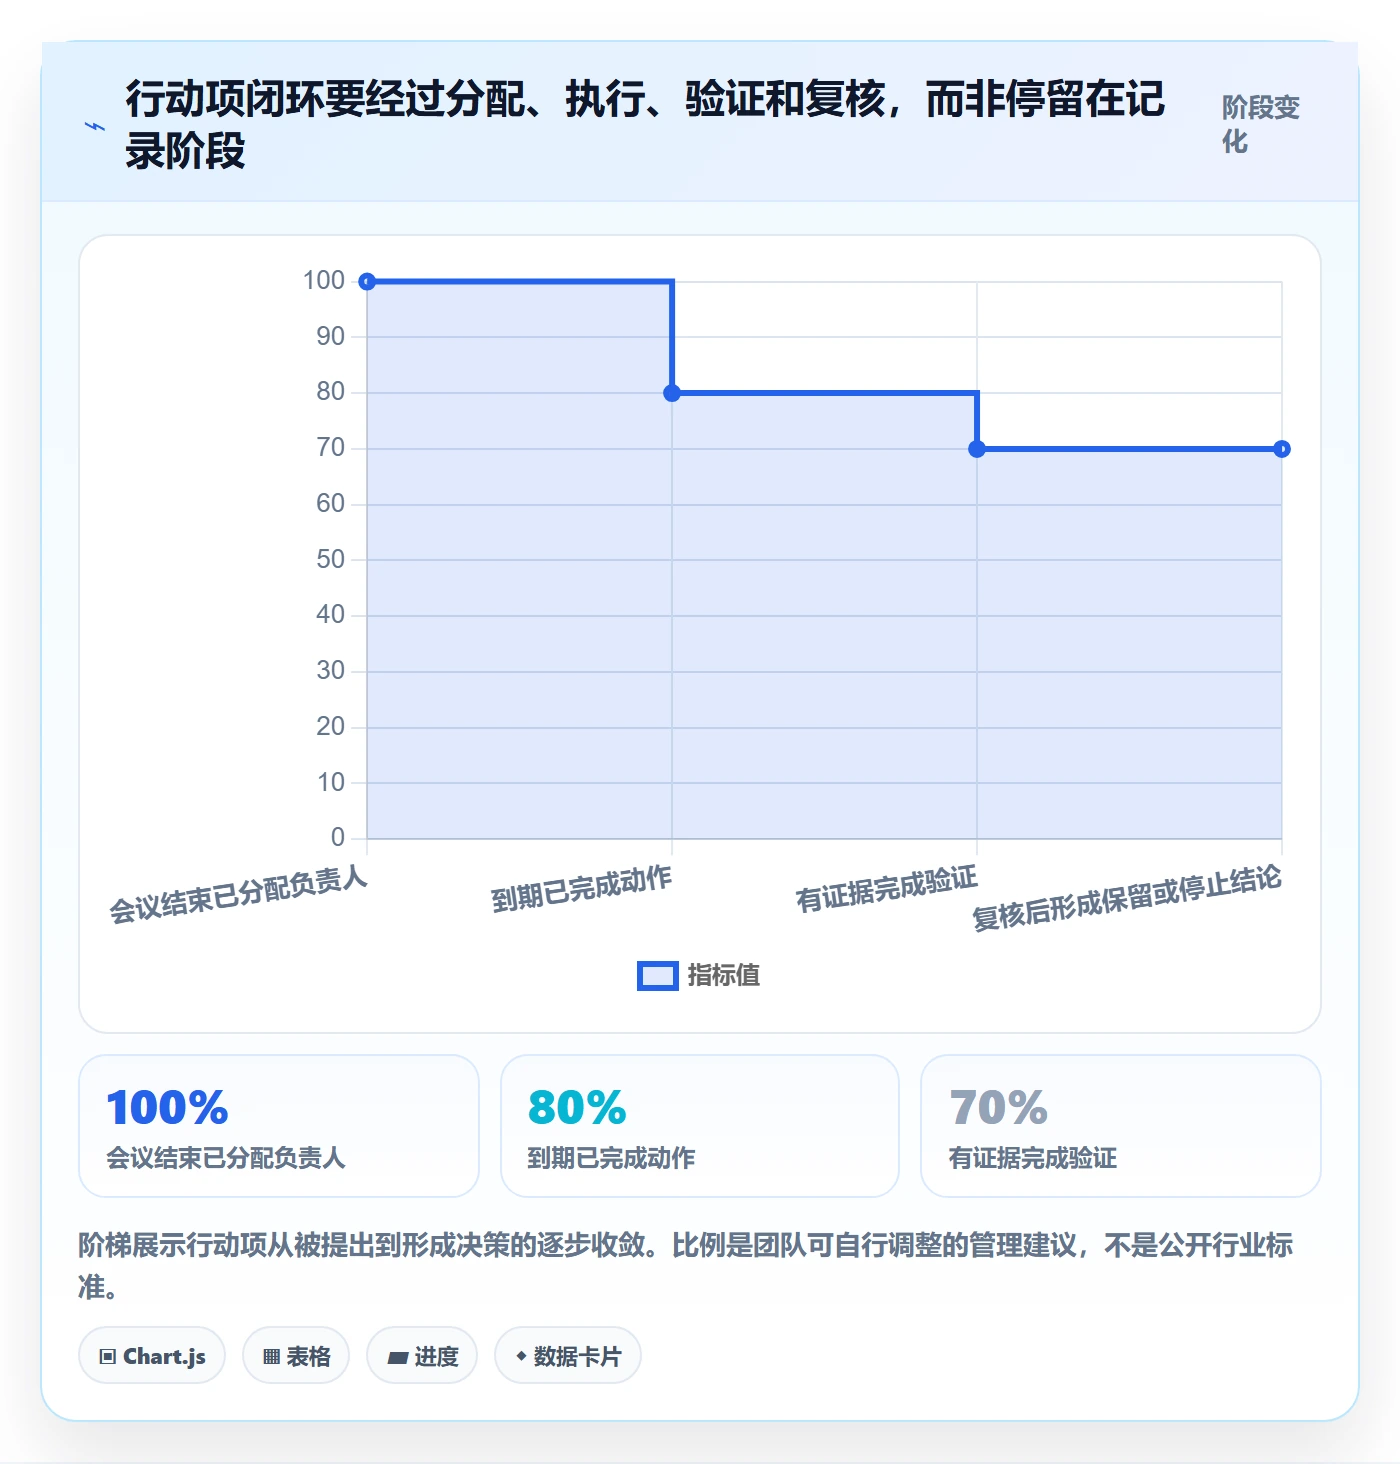Click the chart data point at value 100
Image resolution: width=1400 pixels, height=1464 pixels.
pyautogui.click(x=367, y=281)
